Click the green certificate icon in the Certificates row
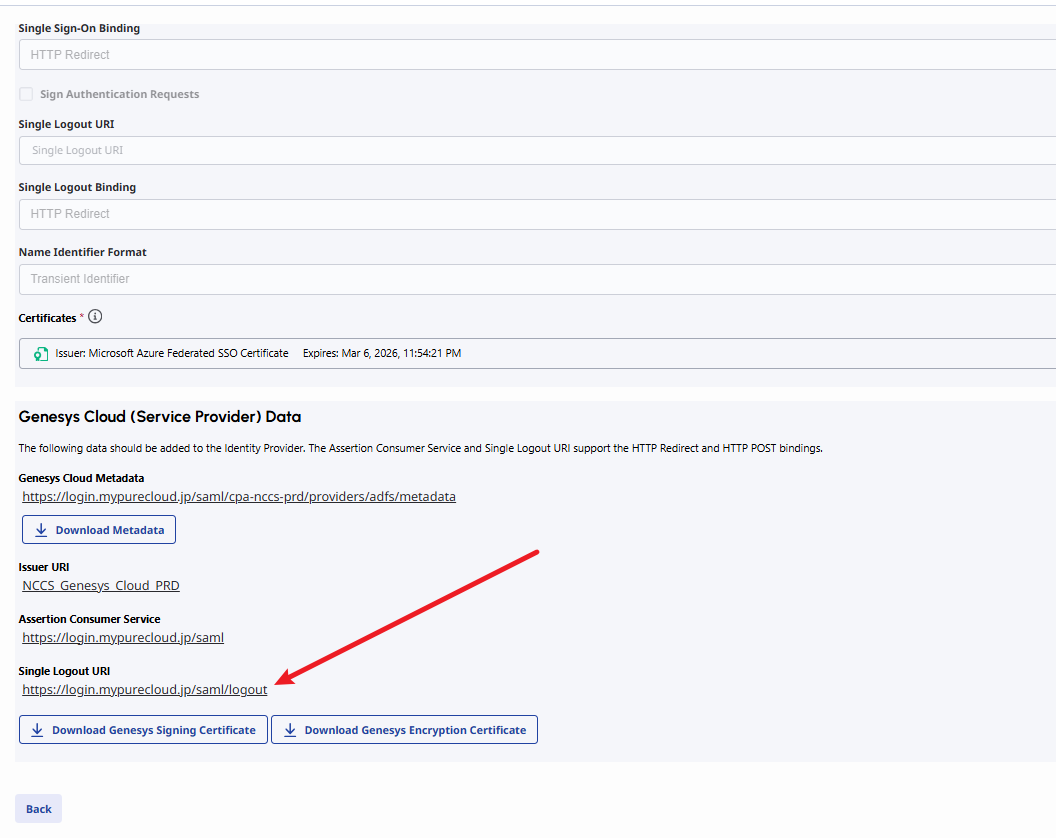Image resolution: width=1056 pixels, height=838 pixels. pyautogui.click(x=41, y=354)
